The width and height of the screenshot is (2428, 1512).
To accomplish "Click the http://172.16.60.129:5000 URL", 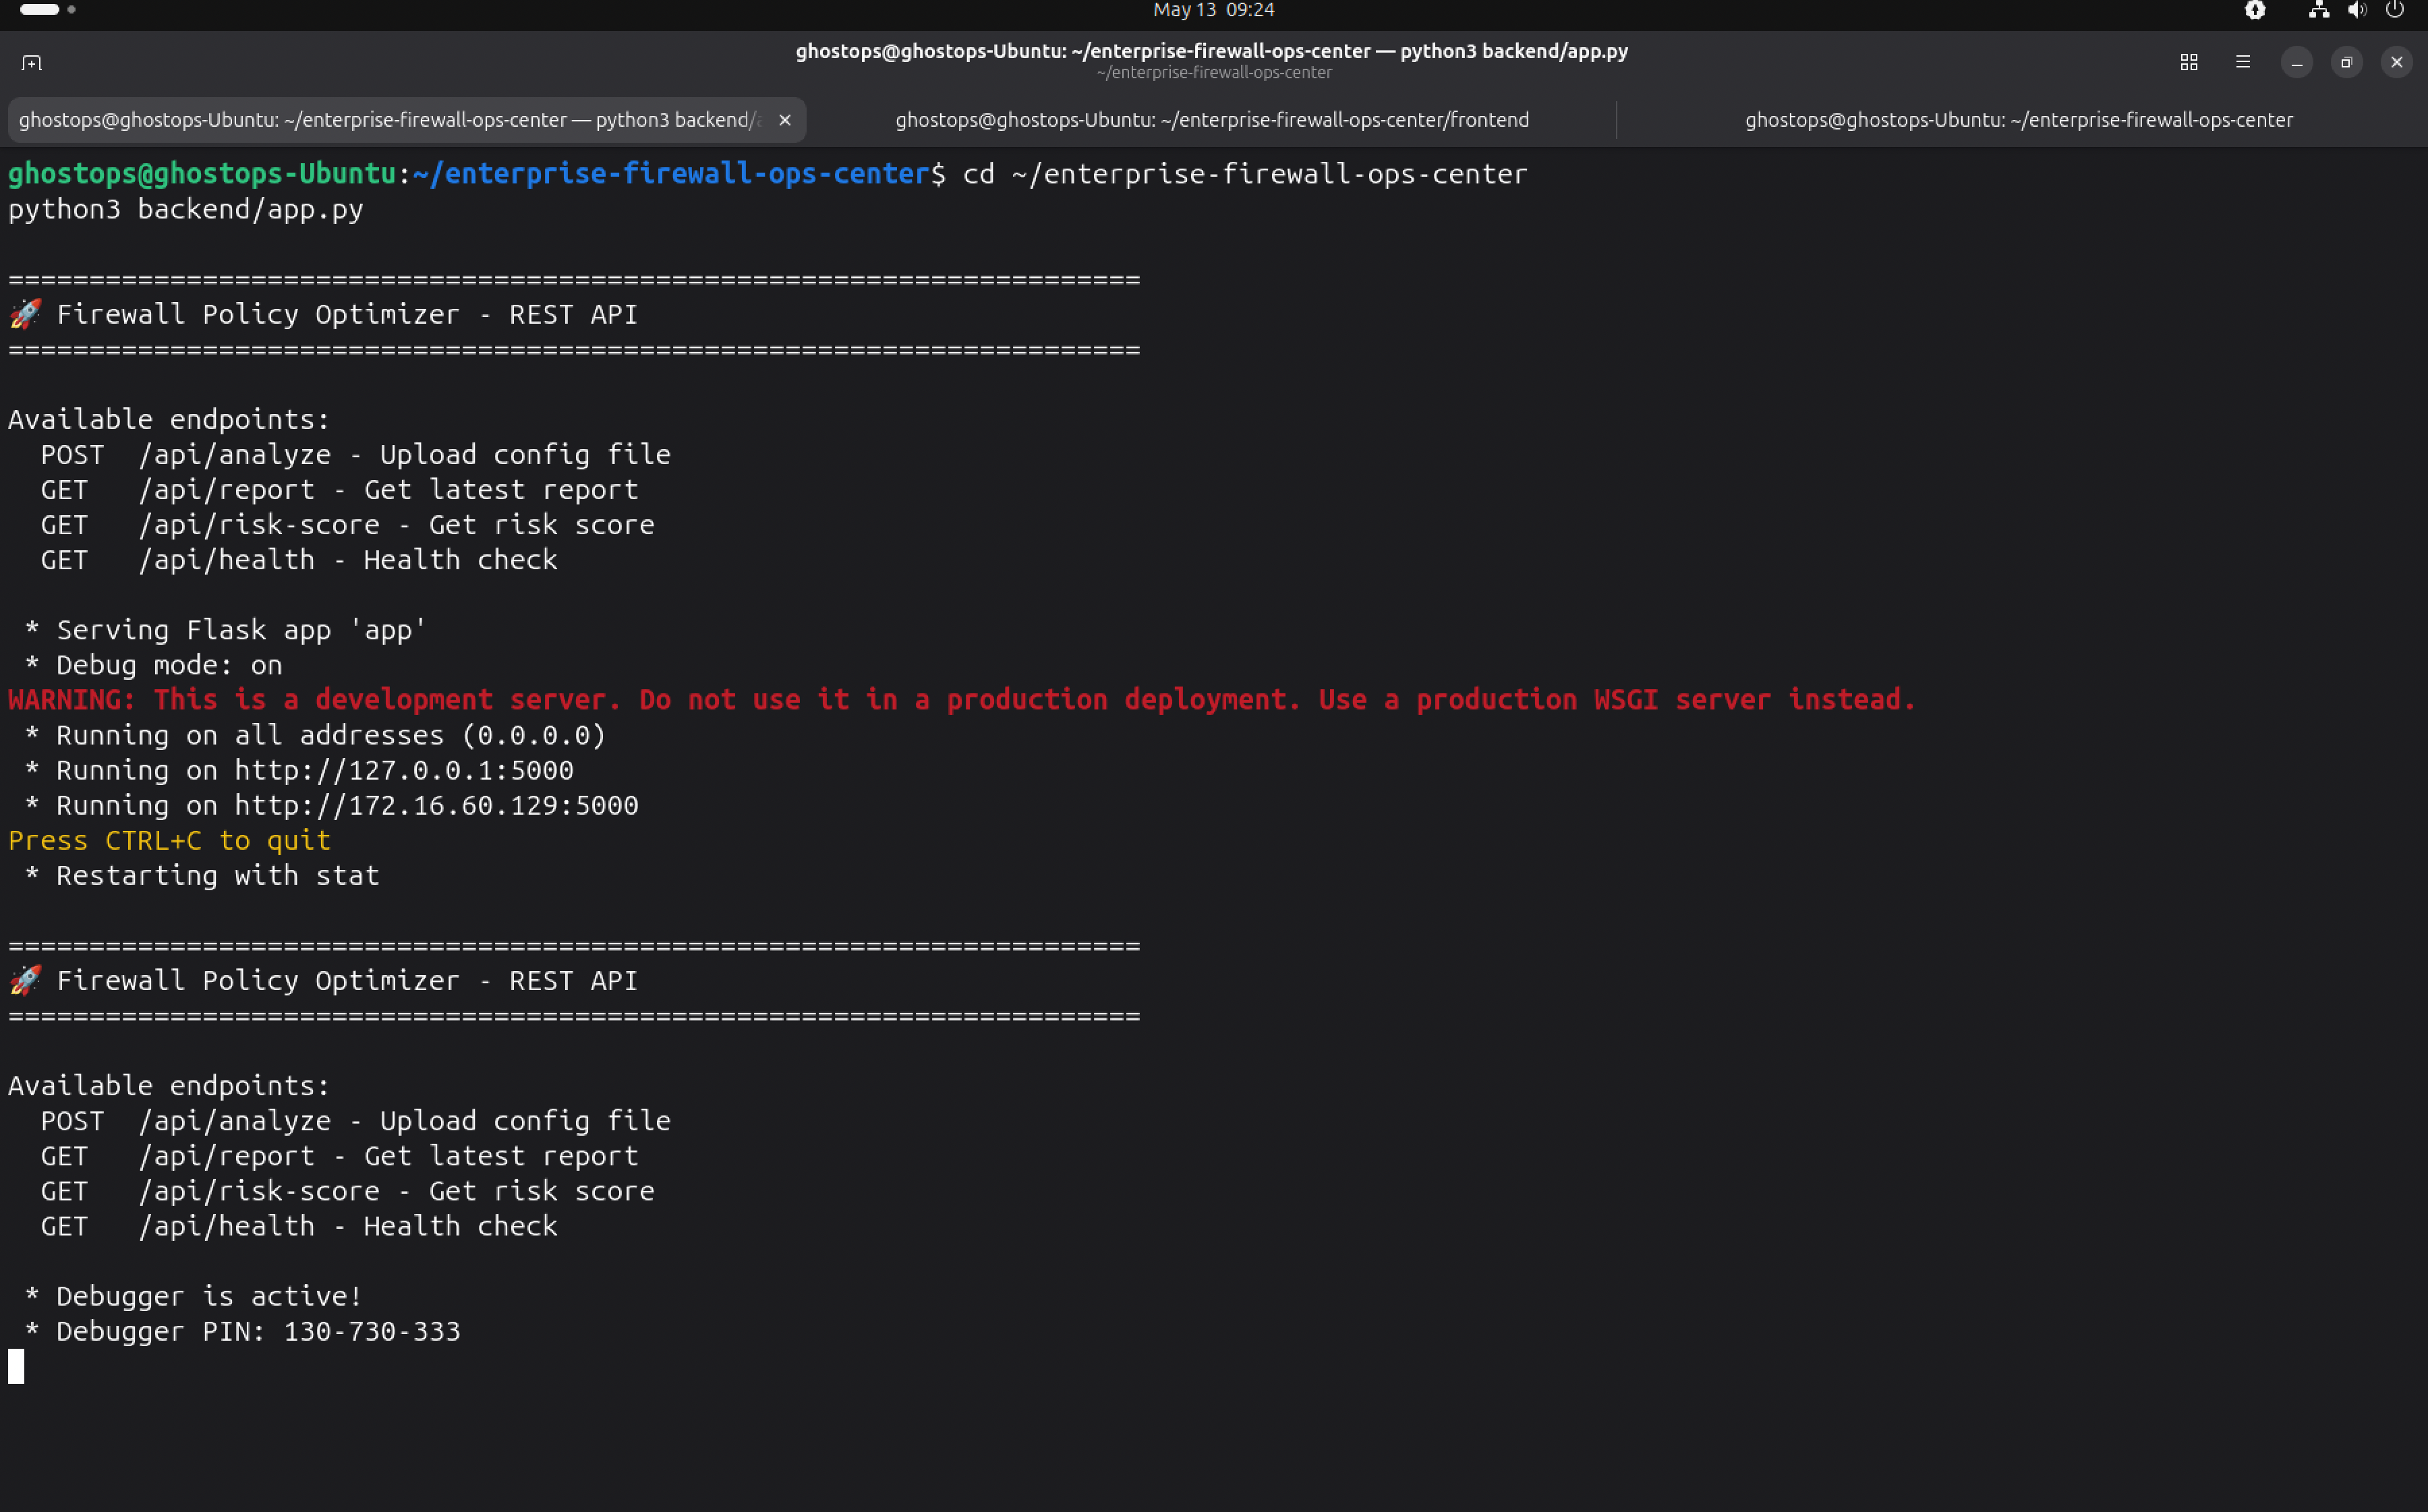I will click(436, 805).
